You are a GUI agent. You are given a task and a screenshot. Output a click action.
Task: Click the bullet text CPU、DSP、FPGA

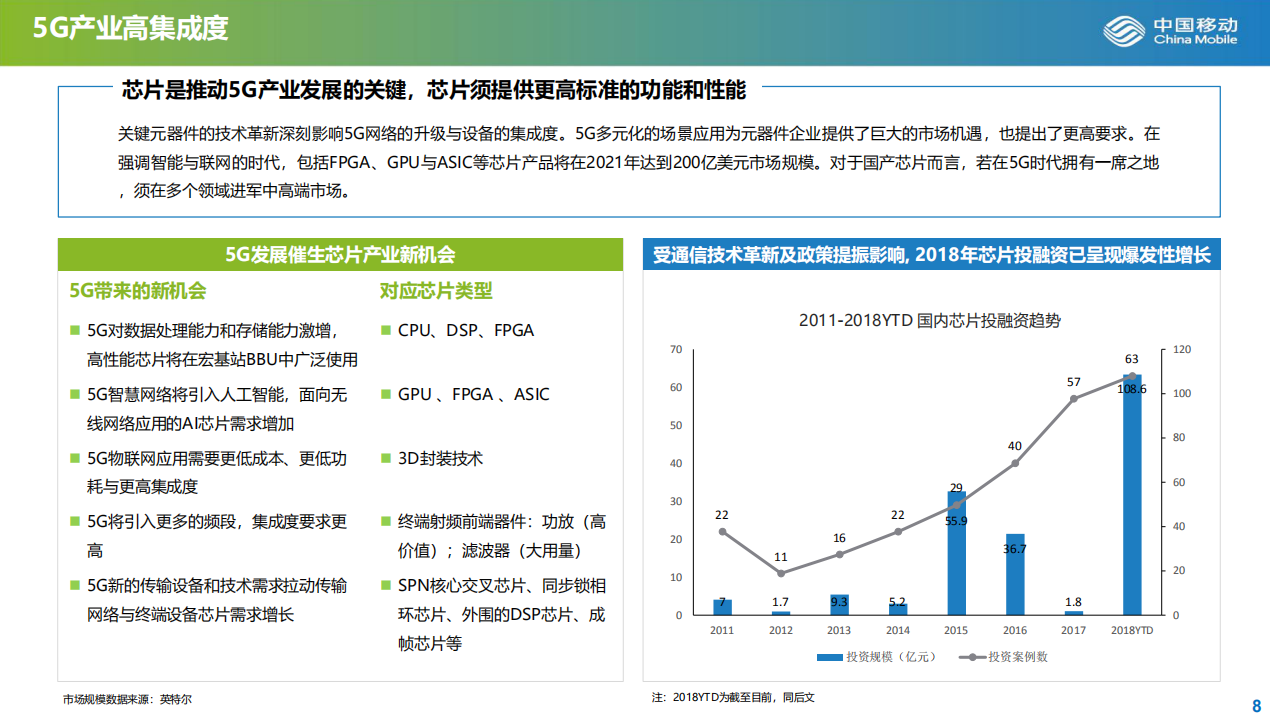(x=466, y=330)
